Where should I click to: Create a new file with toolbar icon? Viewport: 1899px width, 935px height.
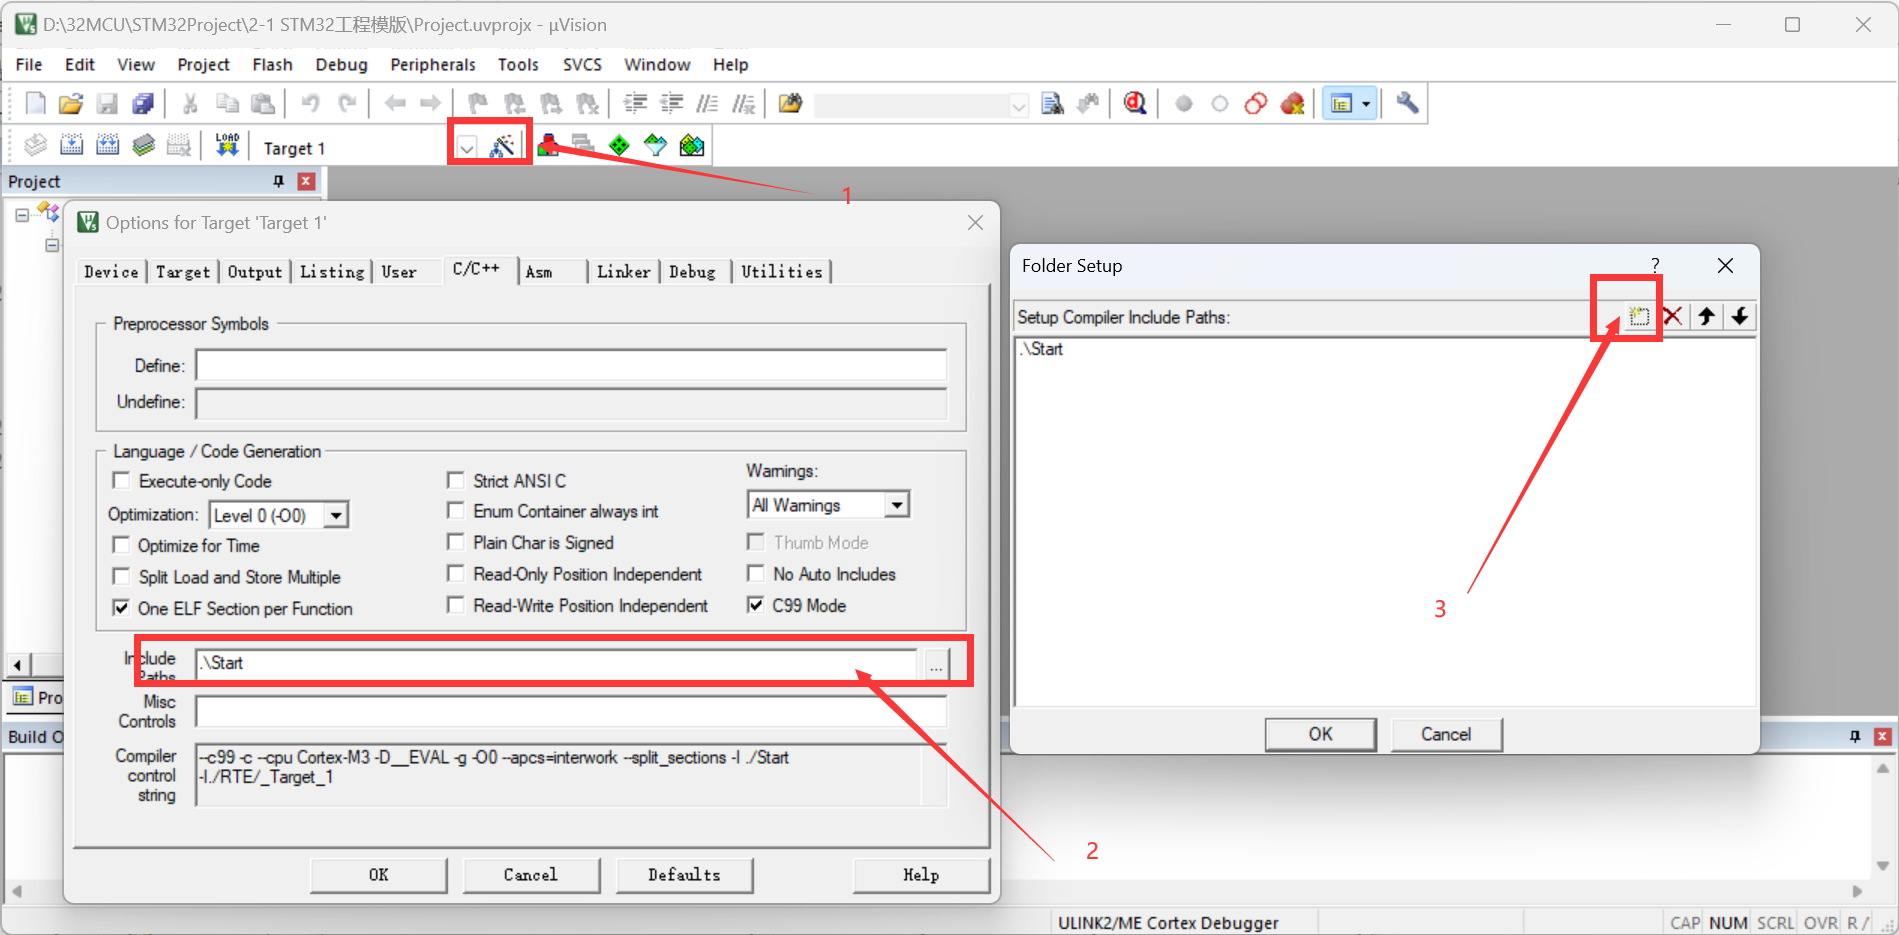coord(35,103)
